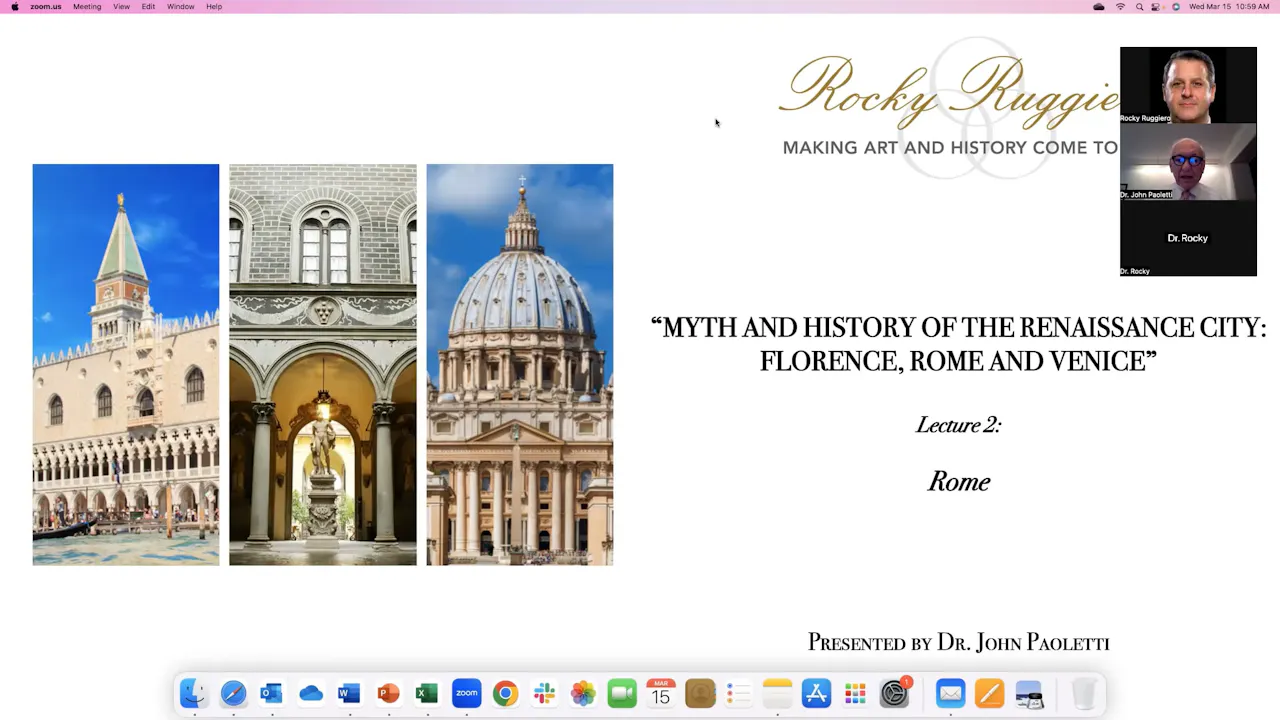Open the Help menu
Viewport: 1280px width, 720px height.
tap(213, 7)
